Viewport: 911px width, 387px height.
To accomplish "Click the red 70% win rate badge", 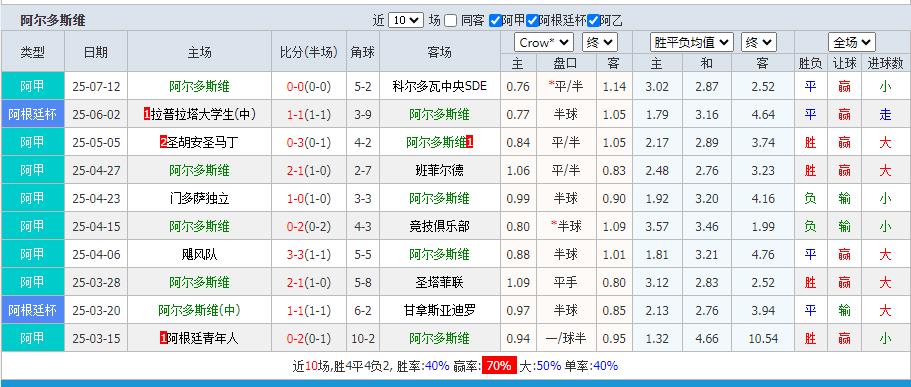I will 499,366.
